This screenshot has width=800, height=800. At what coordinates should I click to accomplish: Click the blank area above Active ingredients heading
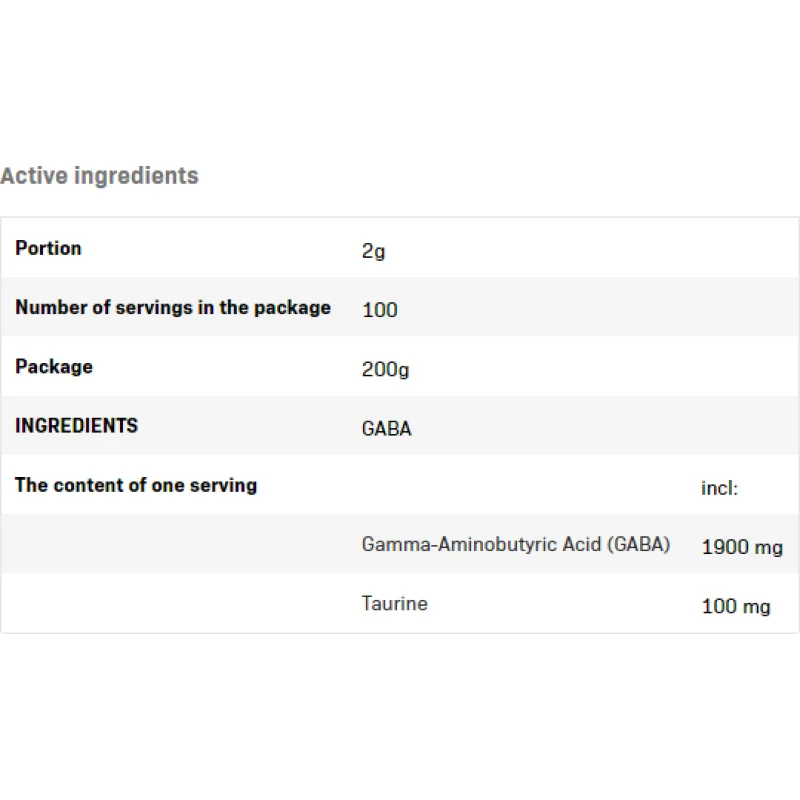tap(400, 80)
